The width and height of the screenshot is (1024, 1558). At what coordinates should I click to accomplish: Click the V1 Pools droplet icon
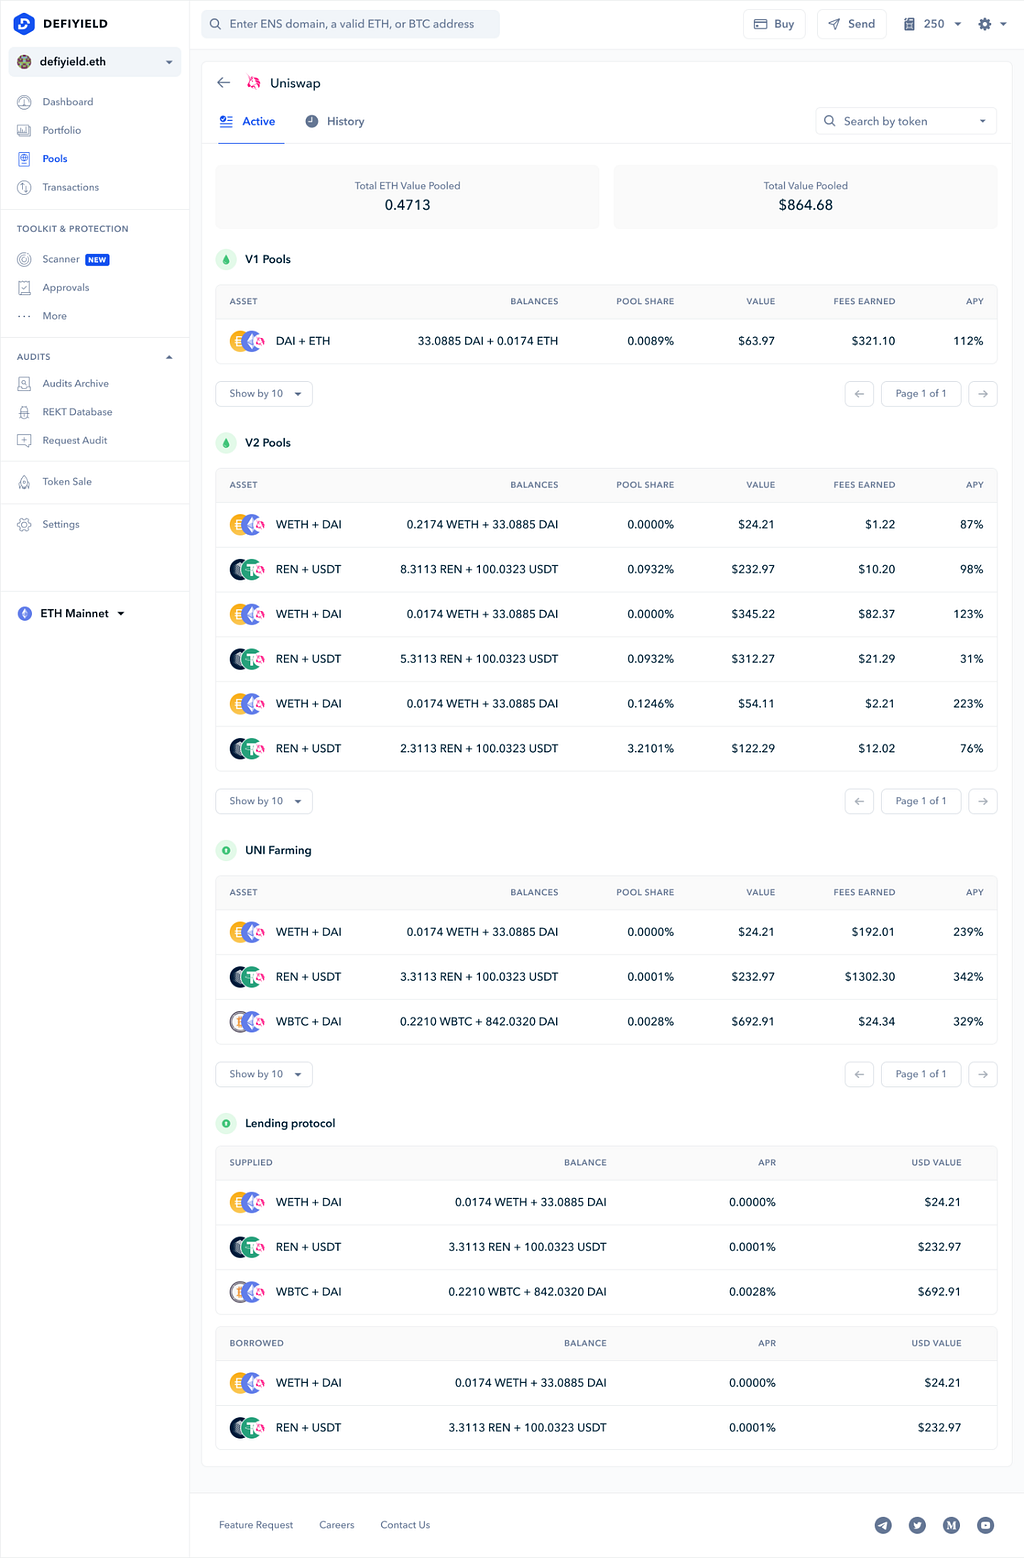tap(226, 259)
